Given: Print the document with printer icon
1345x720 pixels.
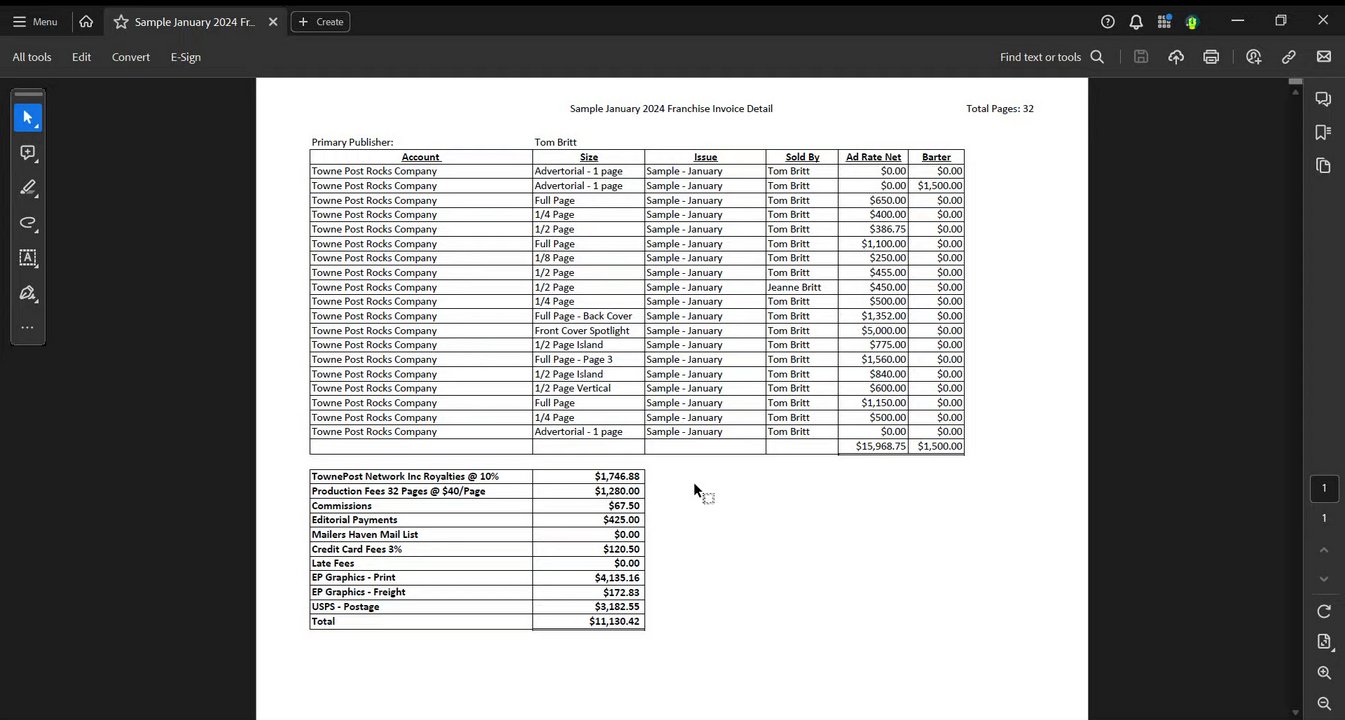Looking at the screenshot, I should click(x=1211, y=57).
